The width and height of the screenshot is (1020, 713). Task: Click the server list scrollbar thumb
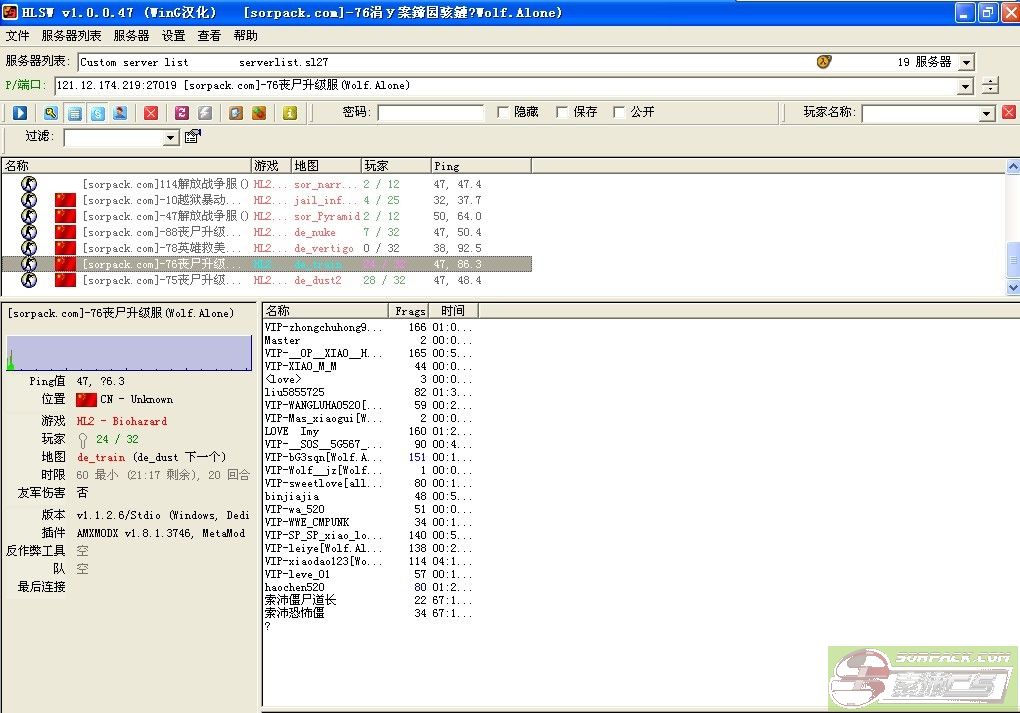(1013, 259)
